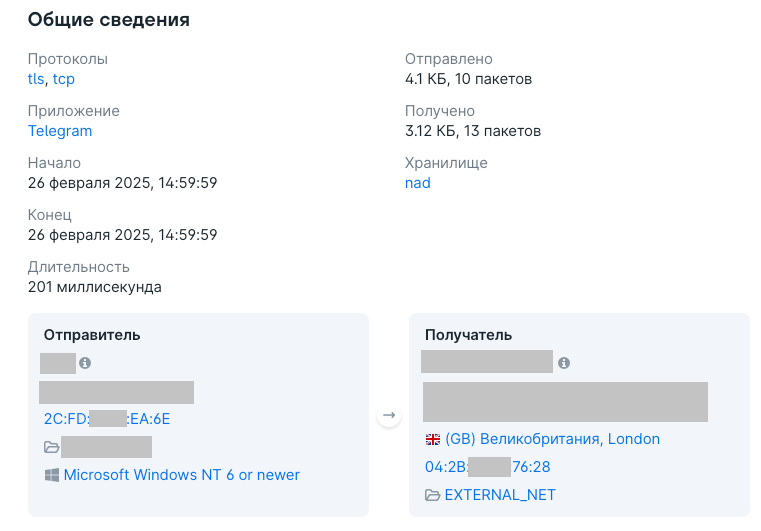
Task: Click the redacted sender hostname
Action: pos(116,392)
